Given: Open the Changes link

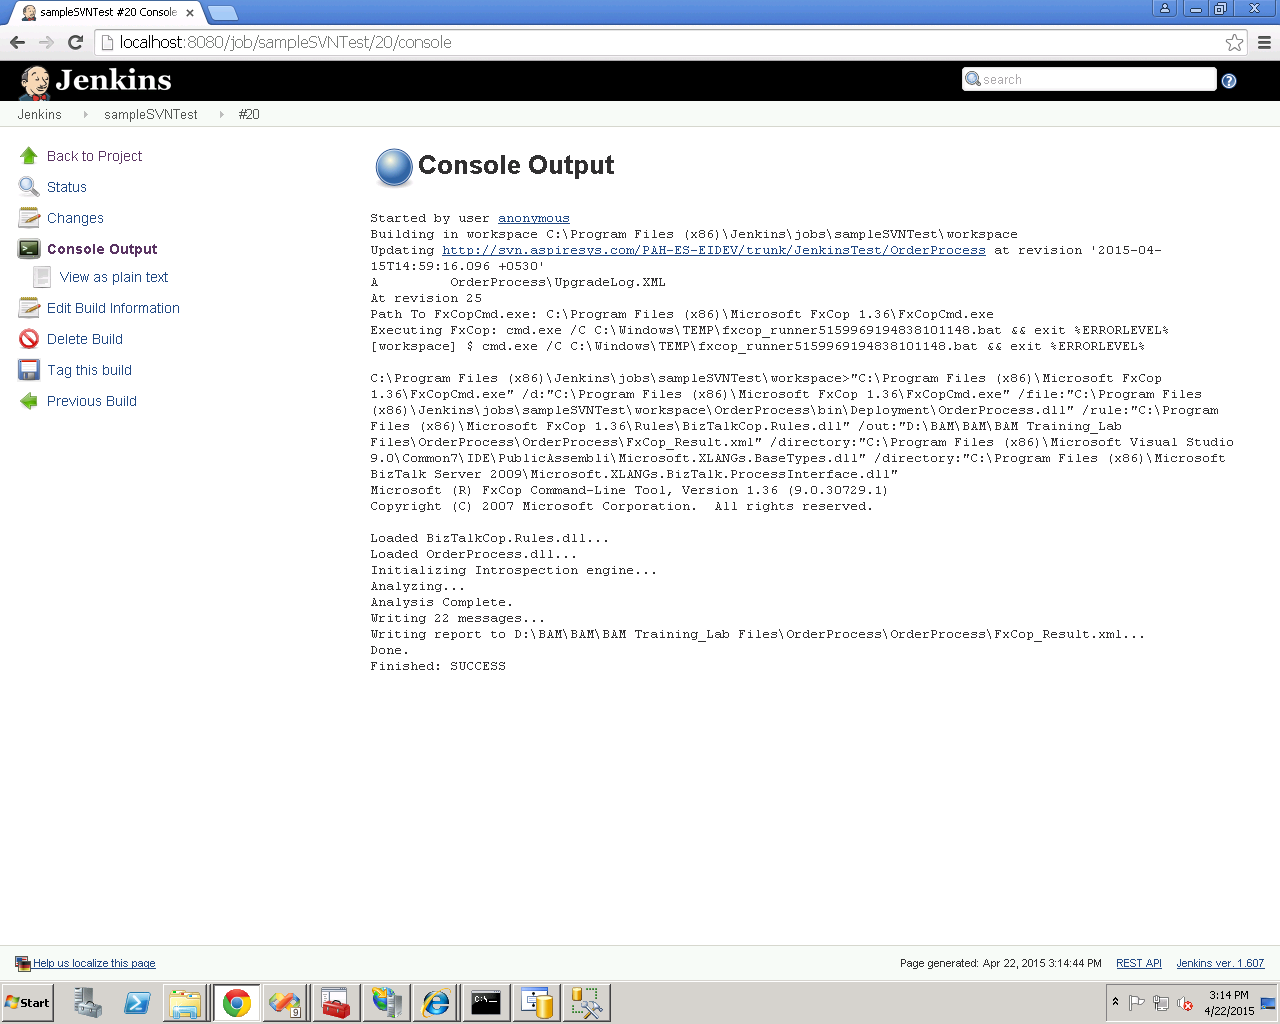Looking at the screenshot, I should (x=75, y=218).
